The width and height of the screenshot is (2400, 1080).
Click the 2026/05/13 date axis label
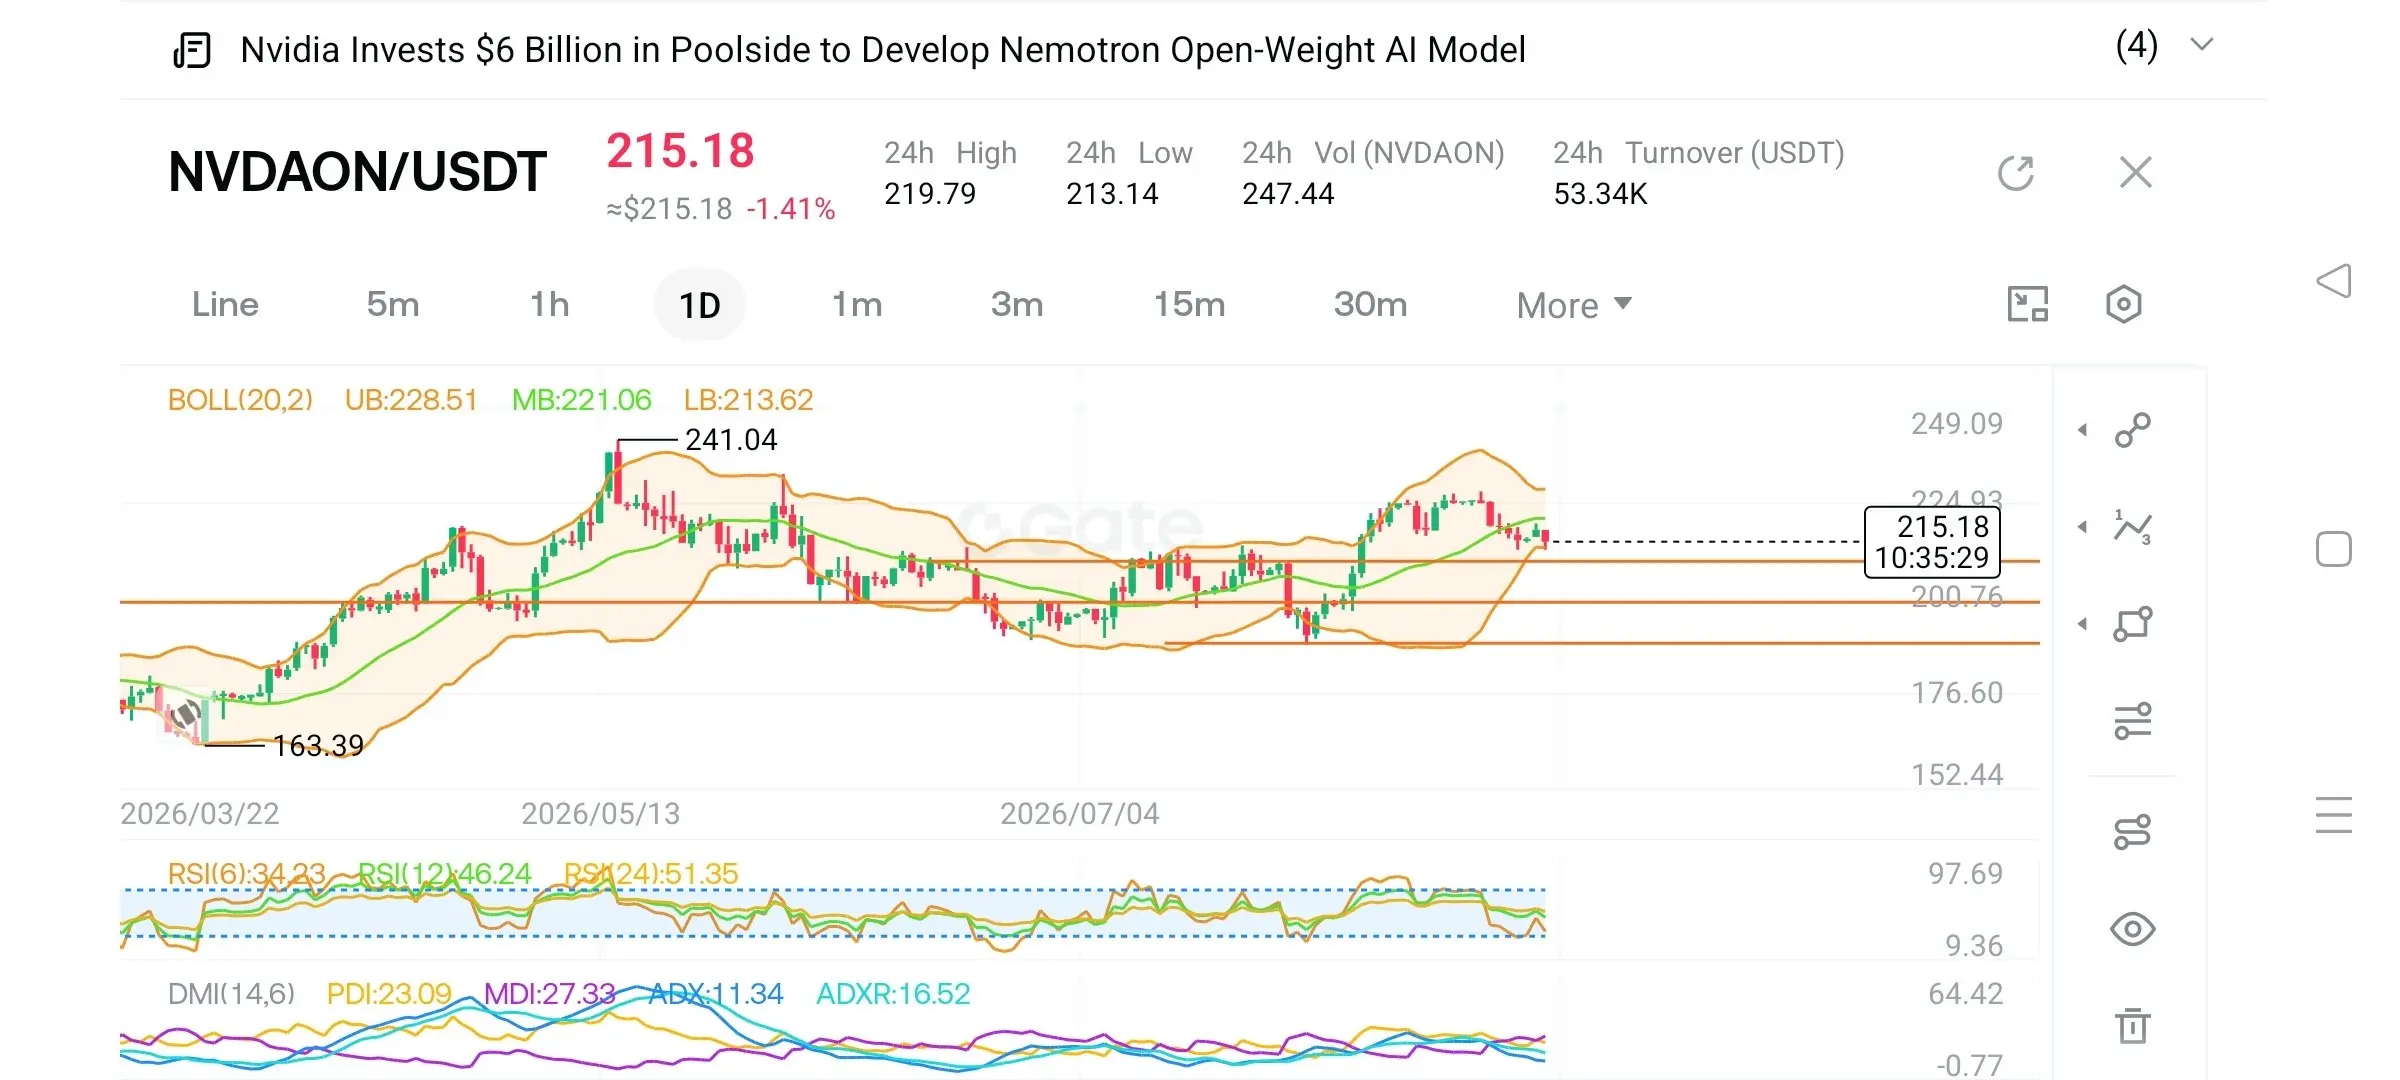tap(600, 814)
